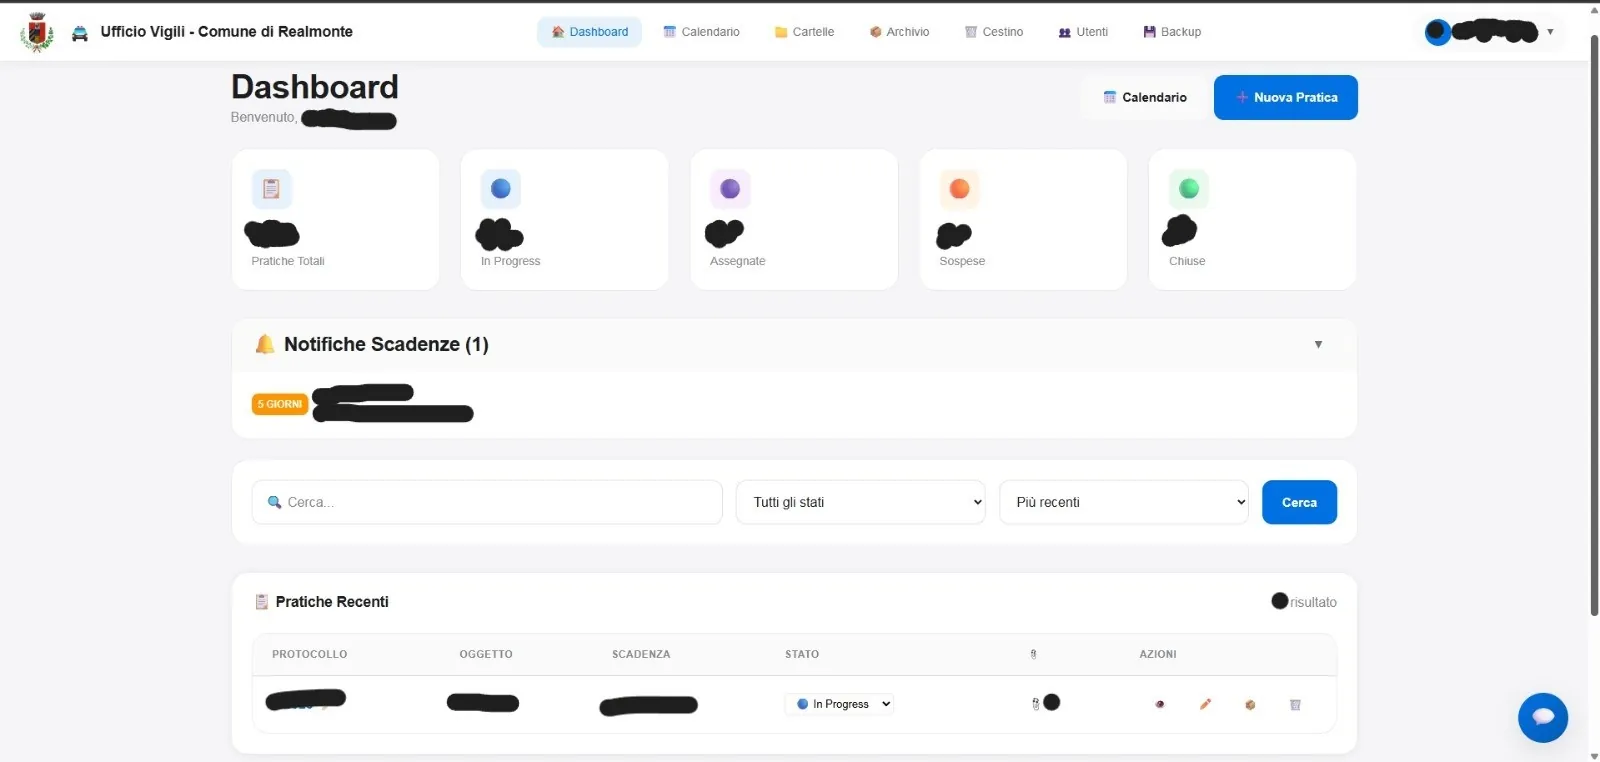Image resolution: width=1600 pixels, height=762 pixels.
Task: Click the AZIONI column header
Action: (1158, 654)
